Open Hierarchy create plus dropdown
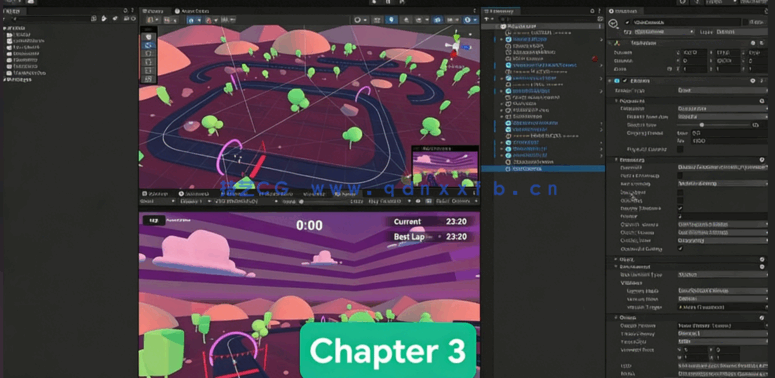 [x=489, y=19]
